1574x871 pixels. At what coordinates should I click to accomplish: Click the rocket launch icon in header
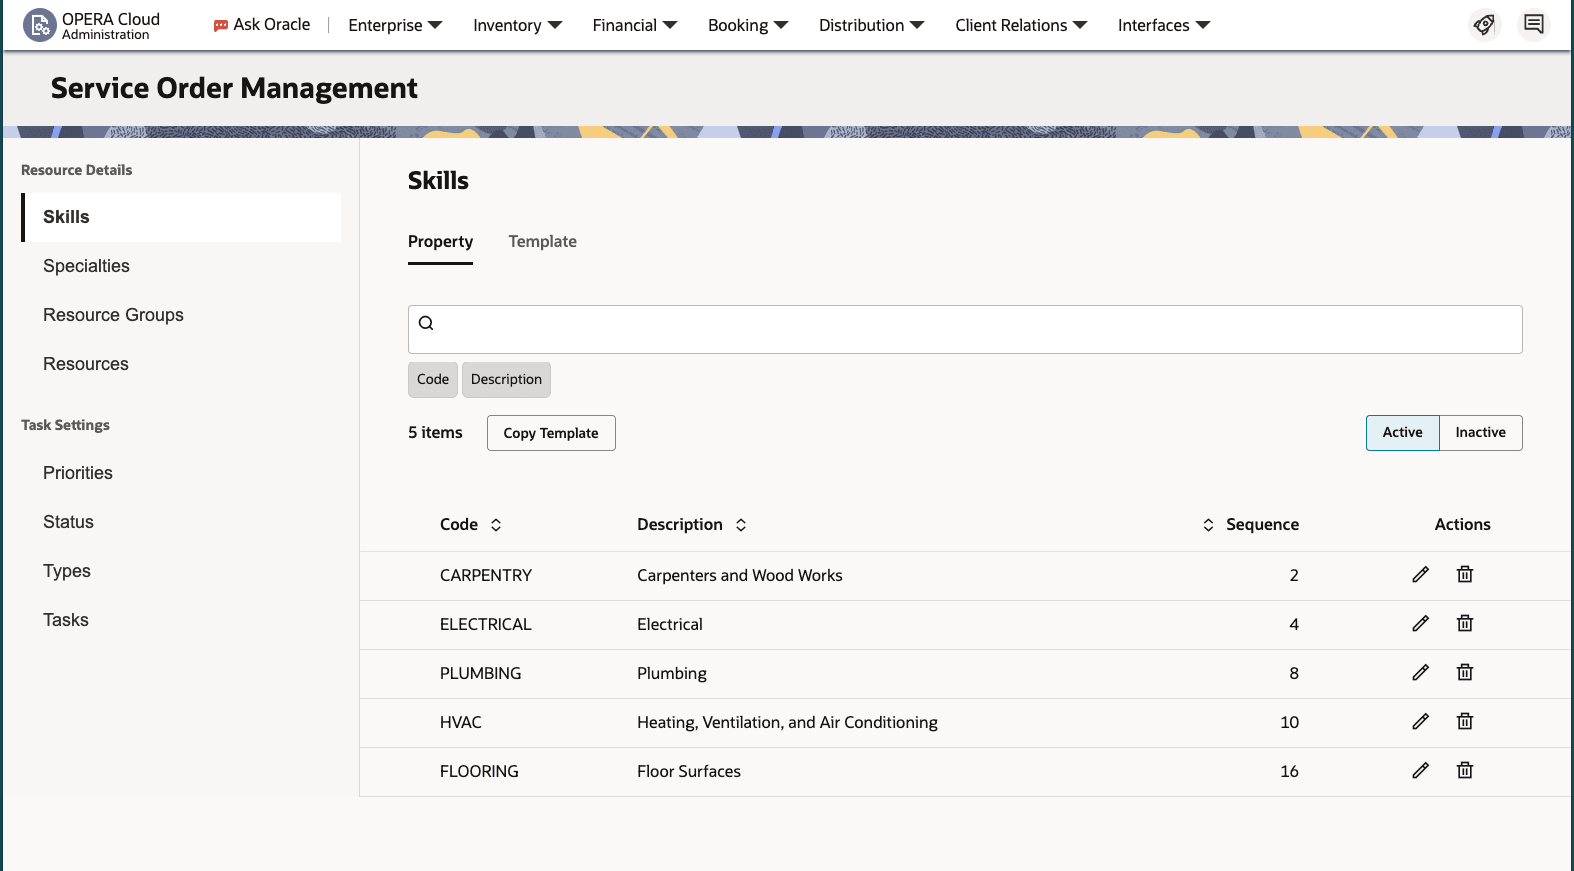pyautogui.click(x=1484, y=24)
